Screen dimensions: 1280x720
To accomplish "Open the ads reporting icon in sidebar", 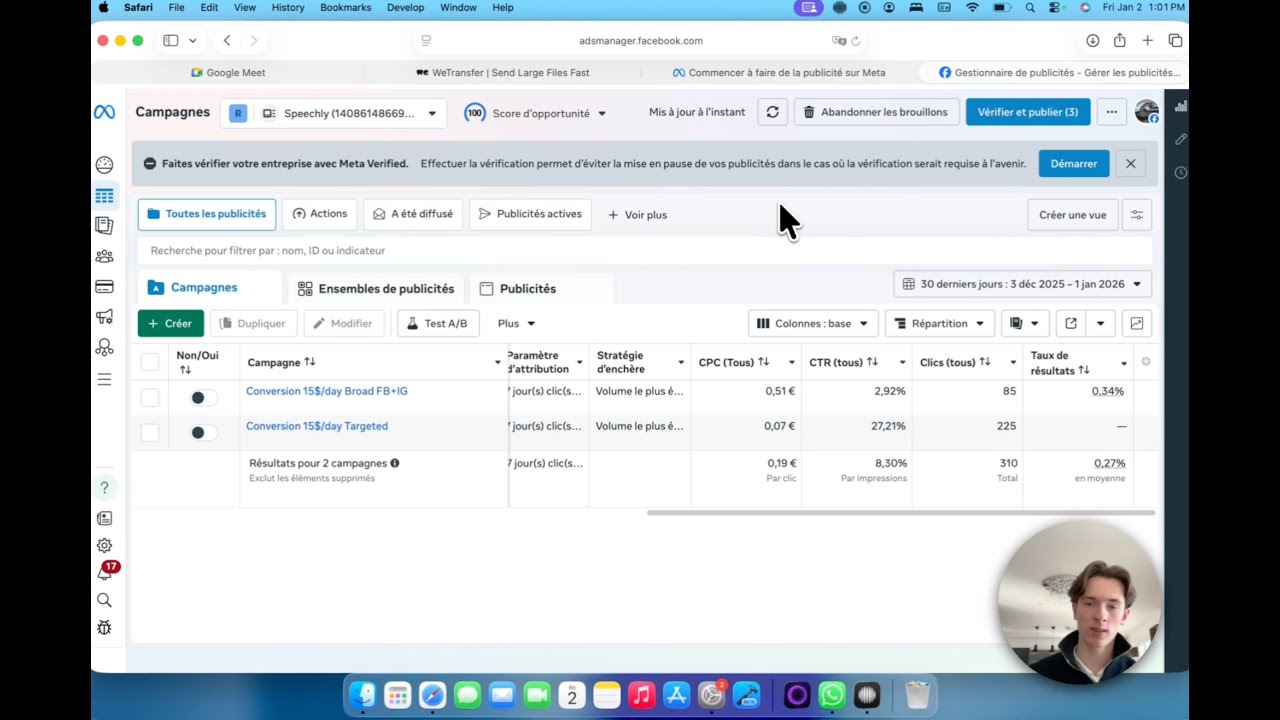I will click(x=104, y=226).
